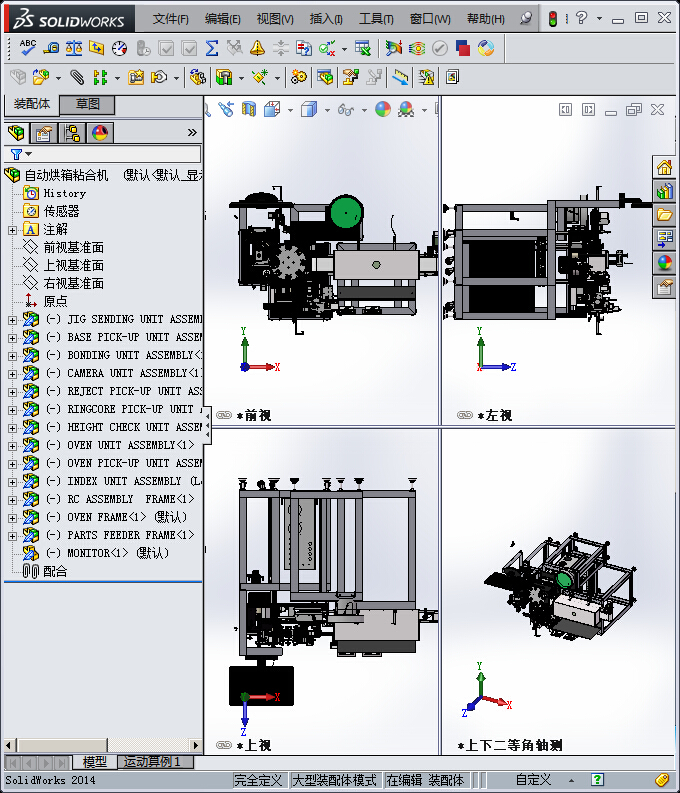The height and width of the screenshot is (793, 680).
Task: Switch to the 运动算例1 tab
Action: 152,762
